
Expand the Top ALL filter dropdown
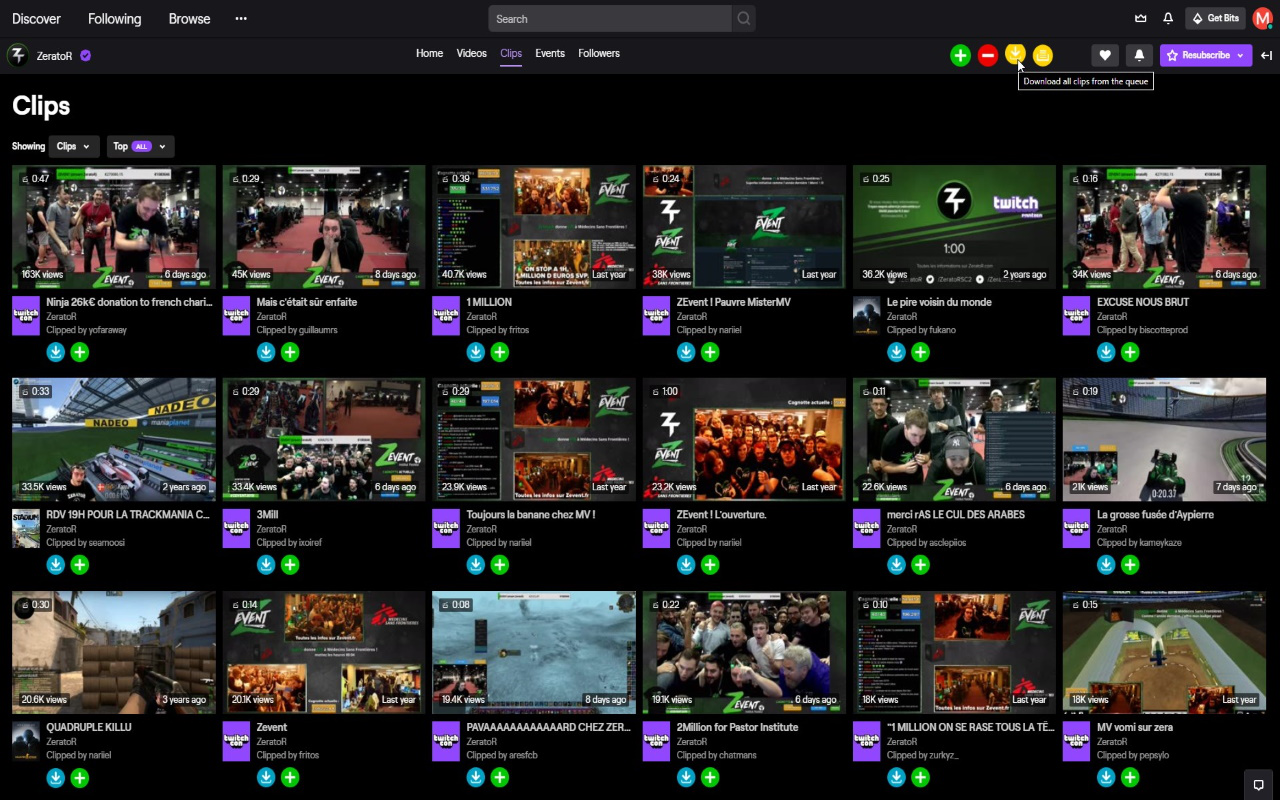click(x=141, y=146)
